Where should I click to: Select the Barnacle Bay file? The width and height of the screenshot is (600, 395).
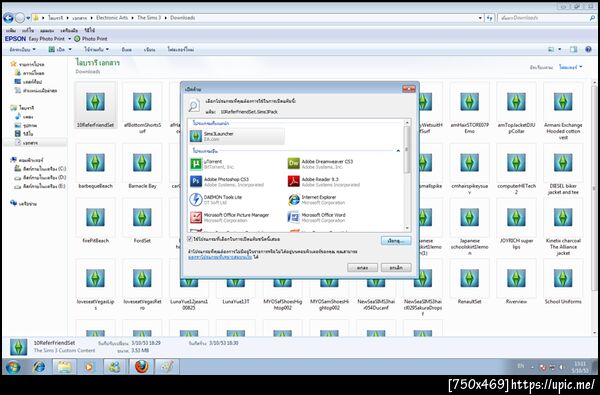tap(142, 167)
